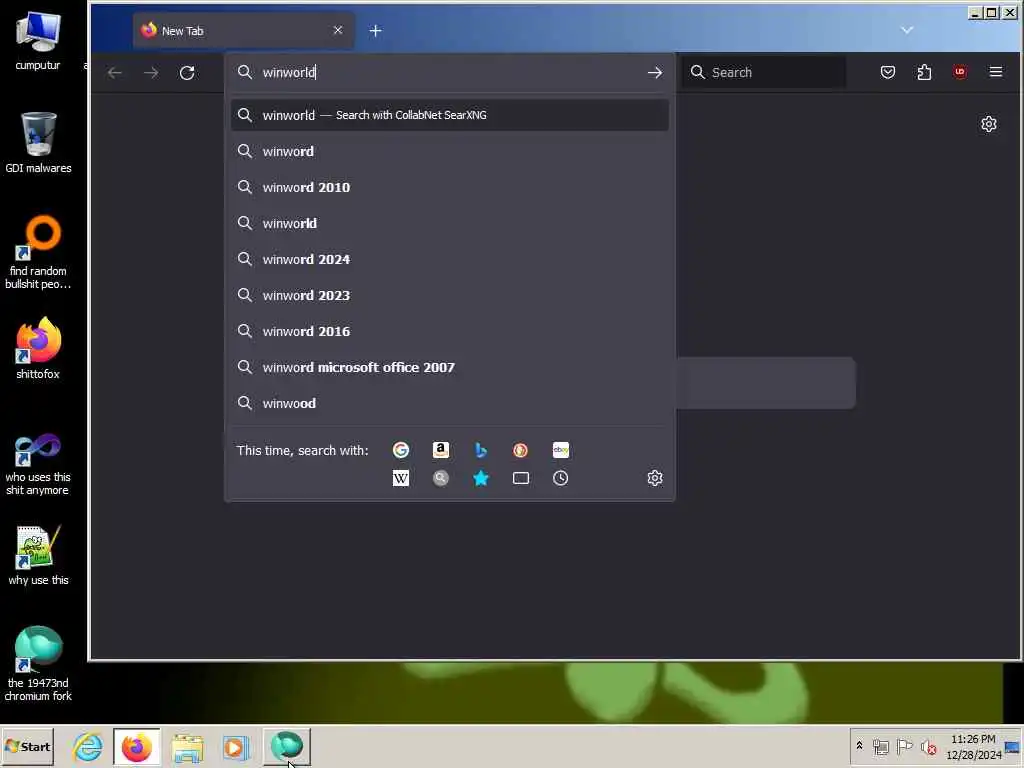Click the green chromium fork taskbar icon
This screenshot has width=1024, height=768.
tap(287, 746)
